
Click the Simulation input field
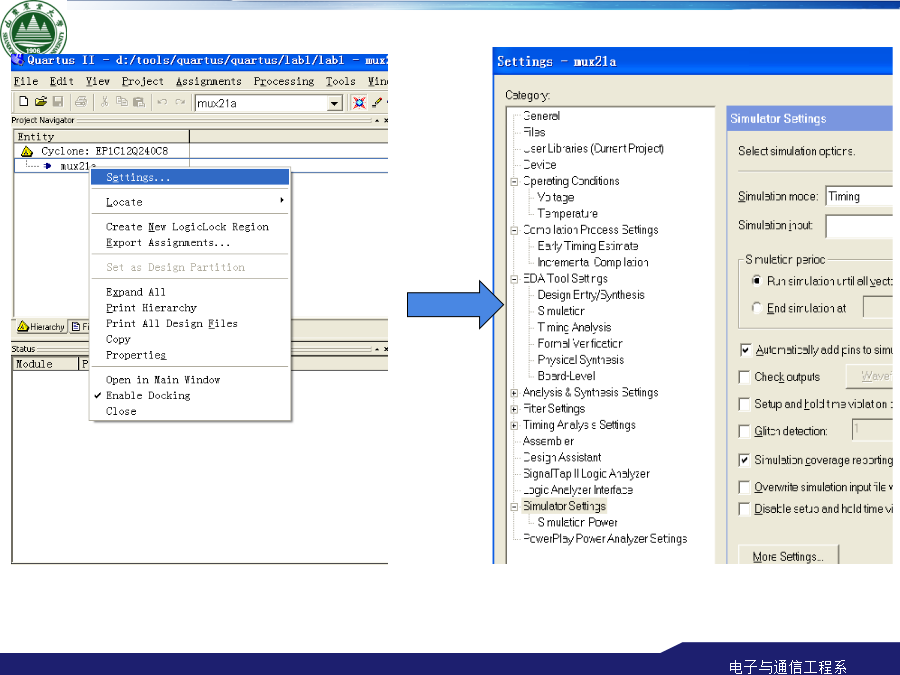click(x=859, y=226)
